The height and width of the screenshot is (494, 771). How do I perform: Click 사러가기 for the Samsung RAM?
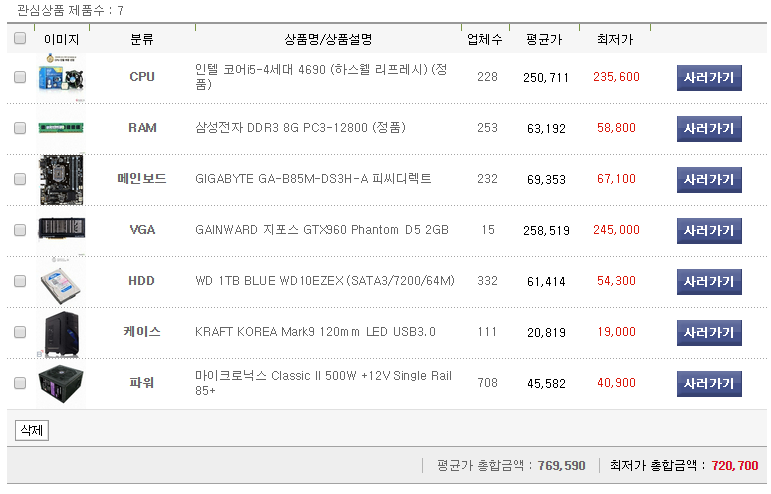(709, 129)
